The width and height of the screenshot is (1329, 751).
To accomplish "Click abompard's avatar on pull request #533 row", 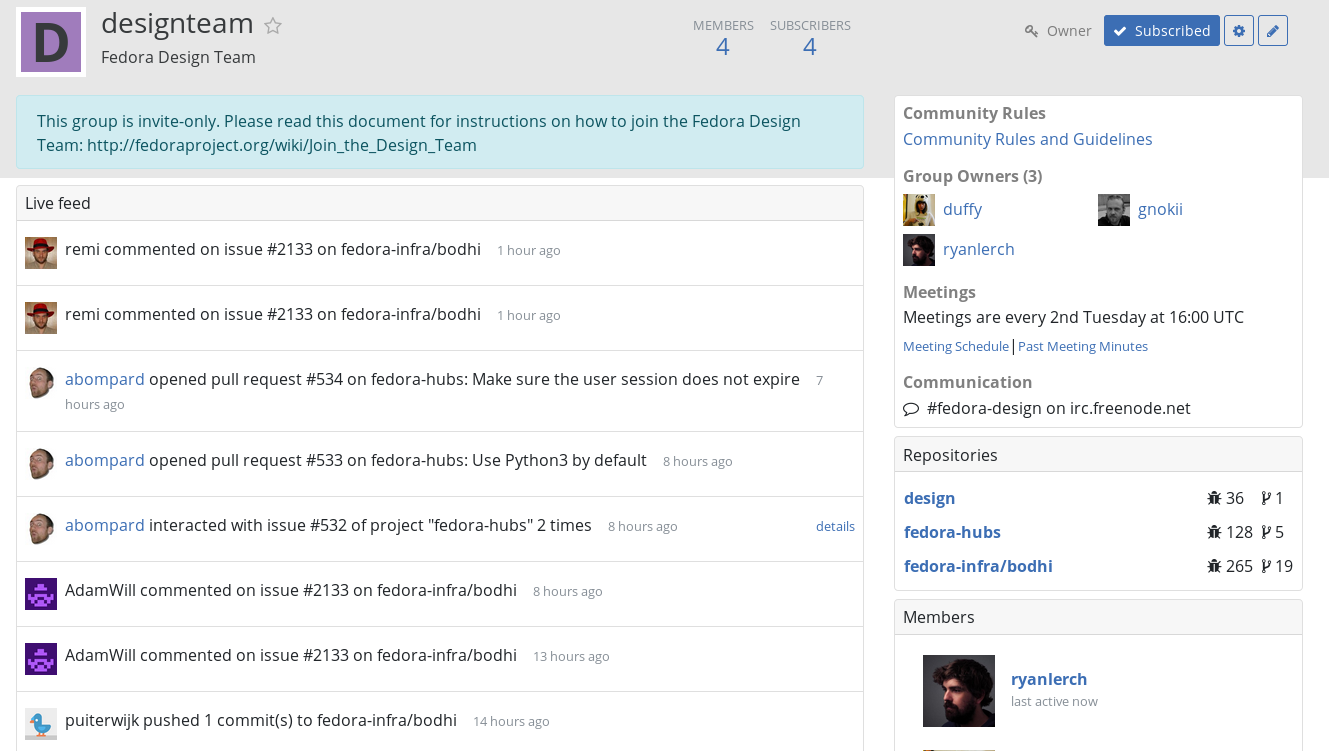I will [41, 464].
